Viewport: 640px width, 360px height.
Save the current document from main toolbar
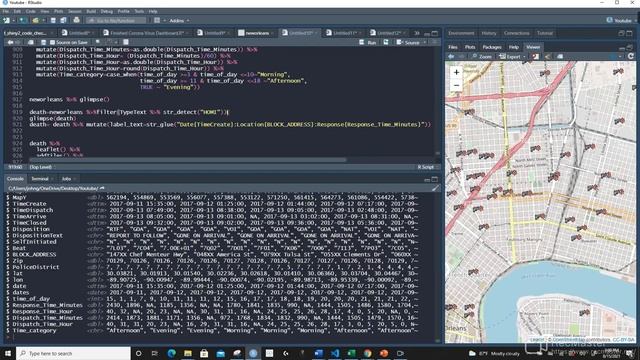(53, 20)
